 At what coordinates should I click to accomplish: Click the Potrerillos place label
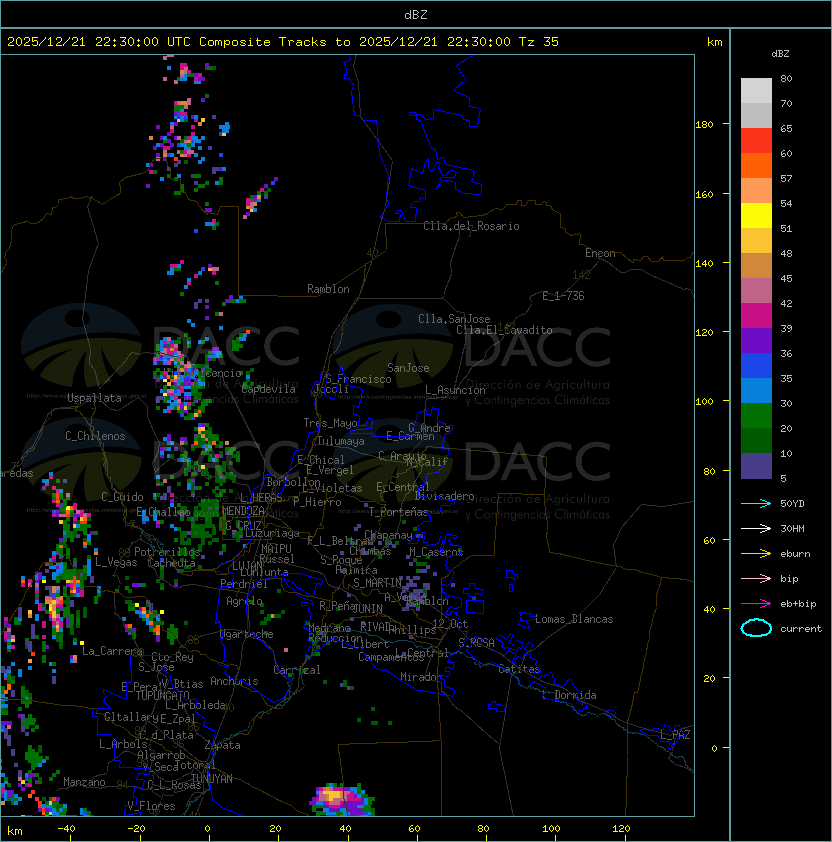167,552
